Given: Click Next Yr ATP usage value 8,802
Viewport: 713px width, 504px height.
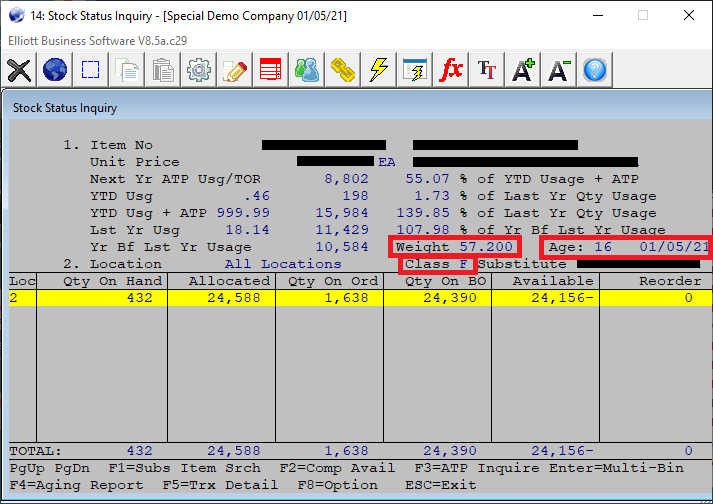Looking at the screenshot, I should click(346, 179).
